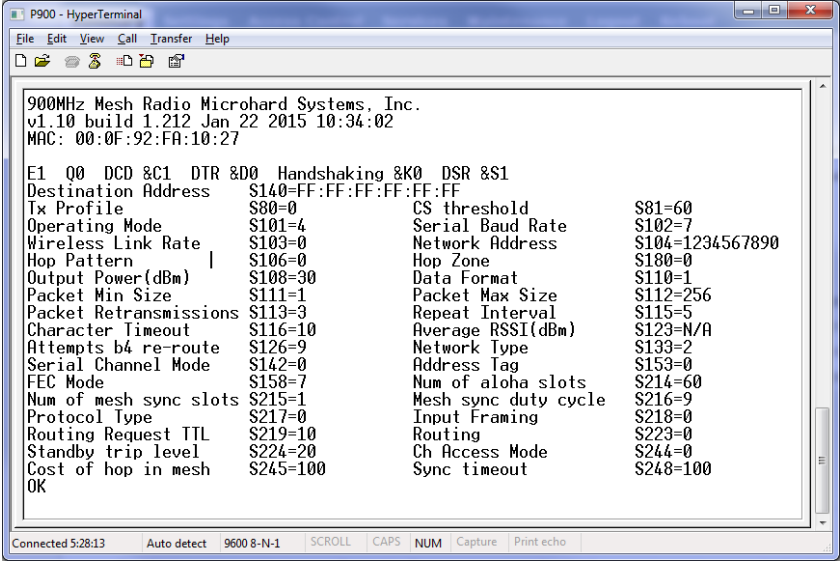Click the S123=N/A value
Image resolution: width=840 pixels, height=561 pixels.
(x=673, y=330)
